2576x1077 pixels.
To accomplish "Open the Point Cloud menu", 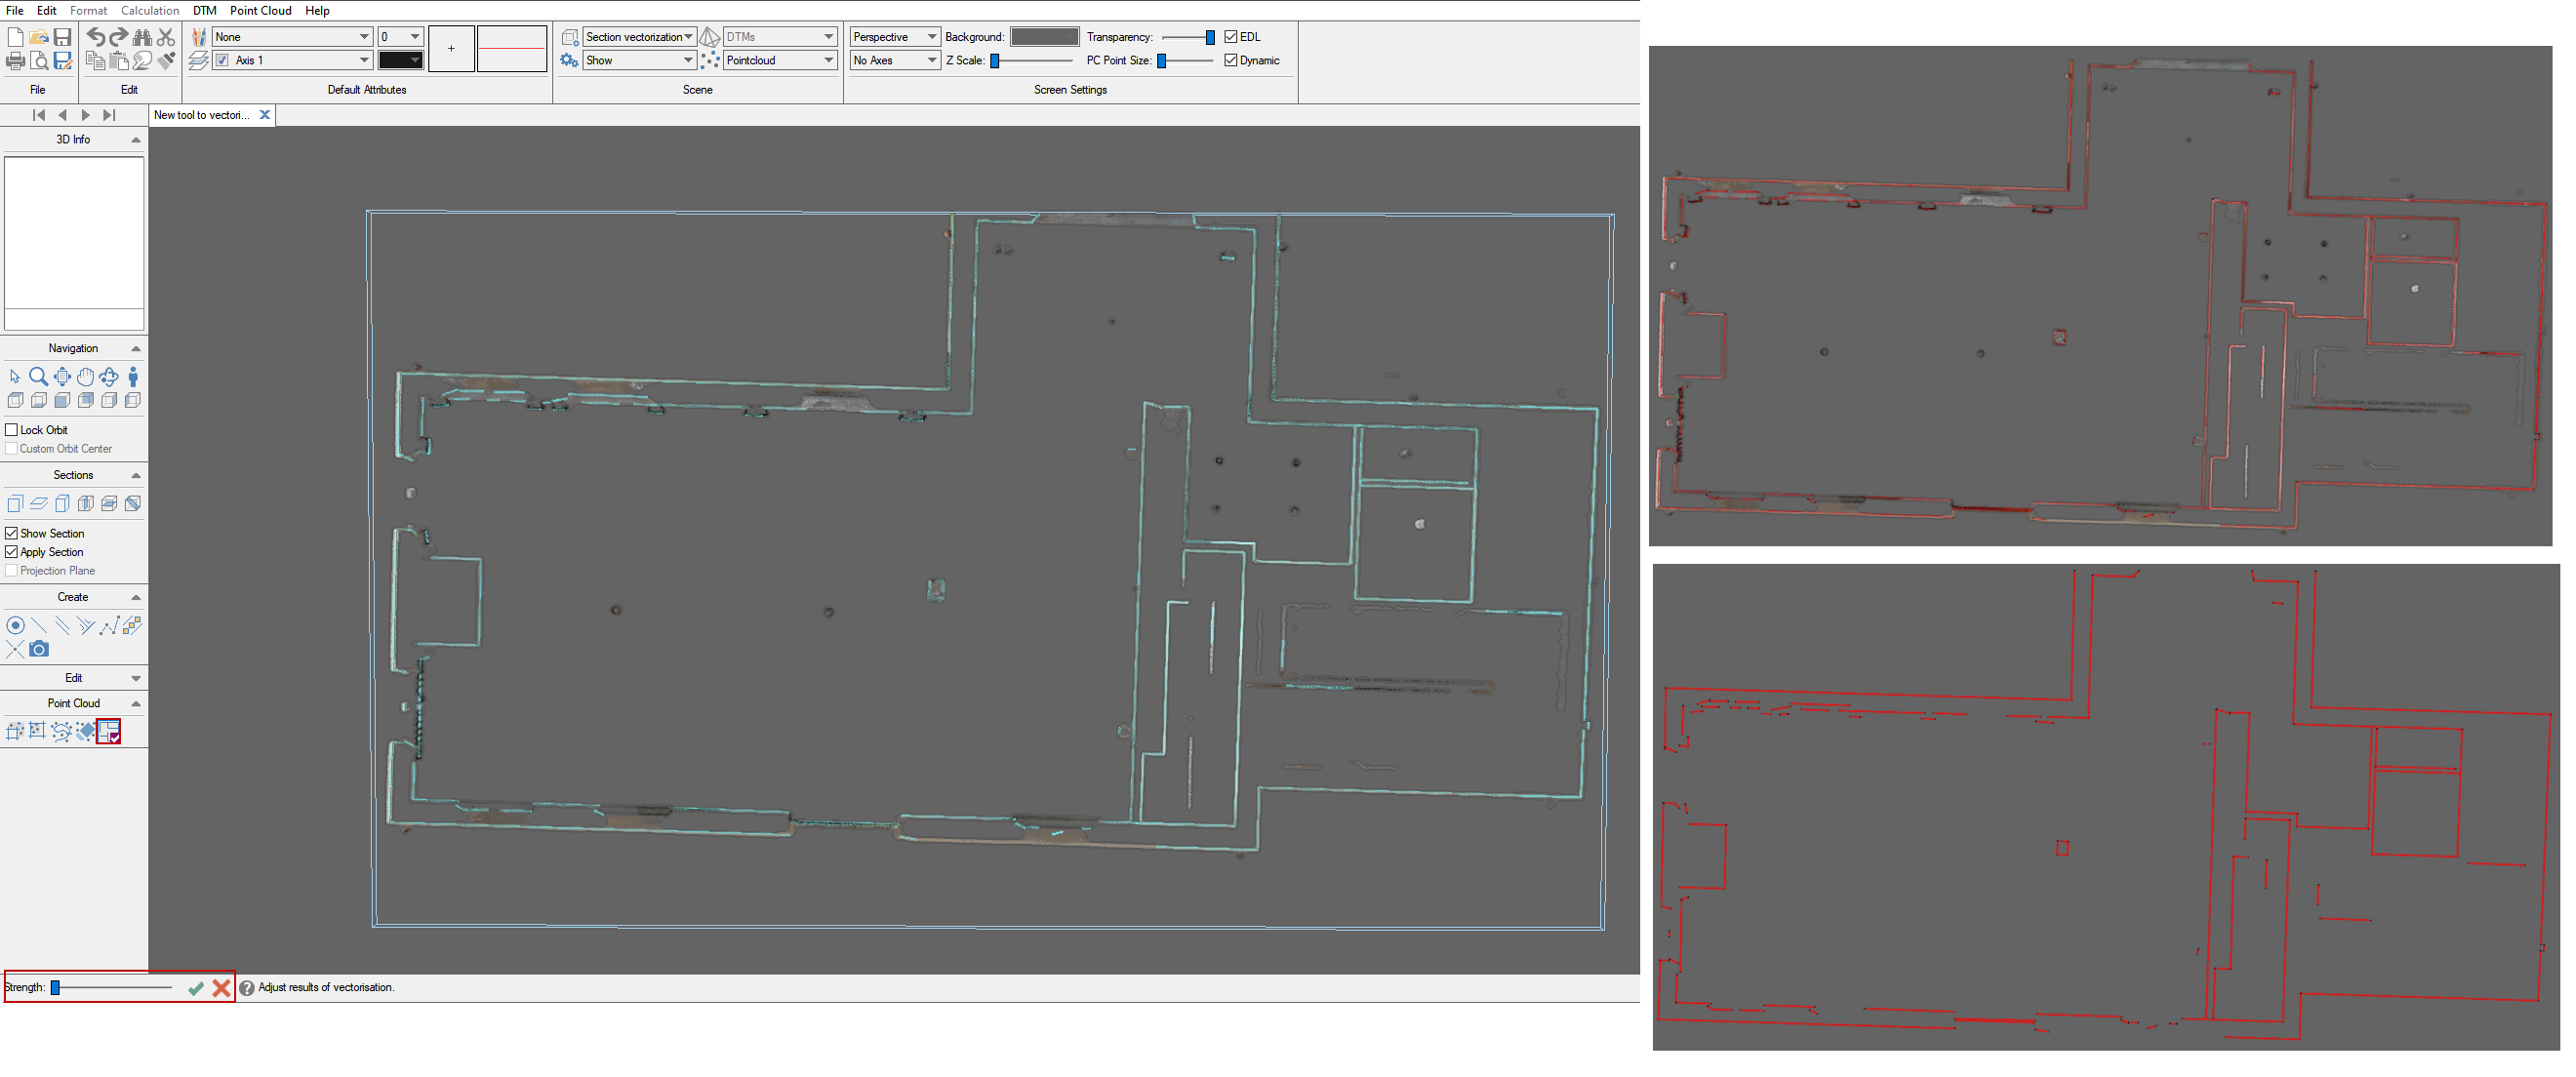I will tap(260, 10).
